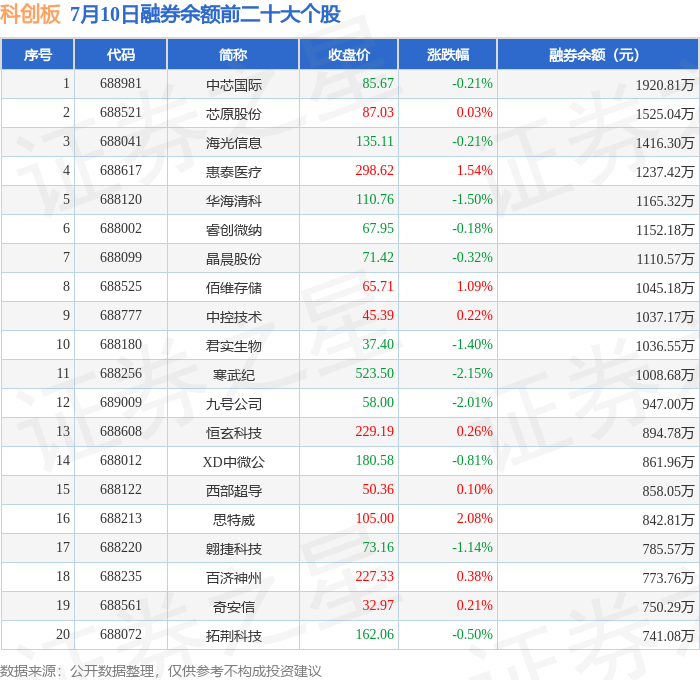The image size is (700, 680).
Task: Click stock code 688777
Action: point(121,315)
